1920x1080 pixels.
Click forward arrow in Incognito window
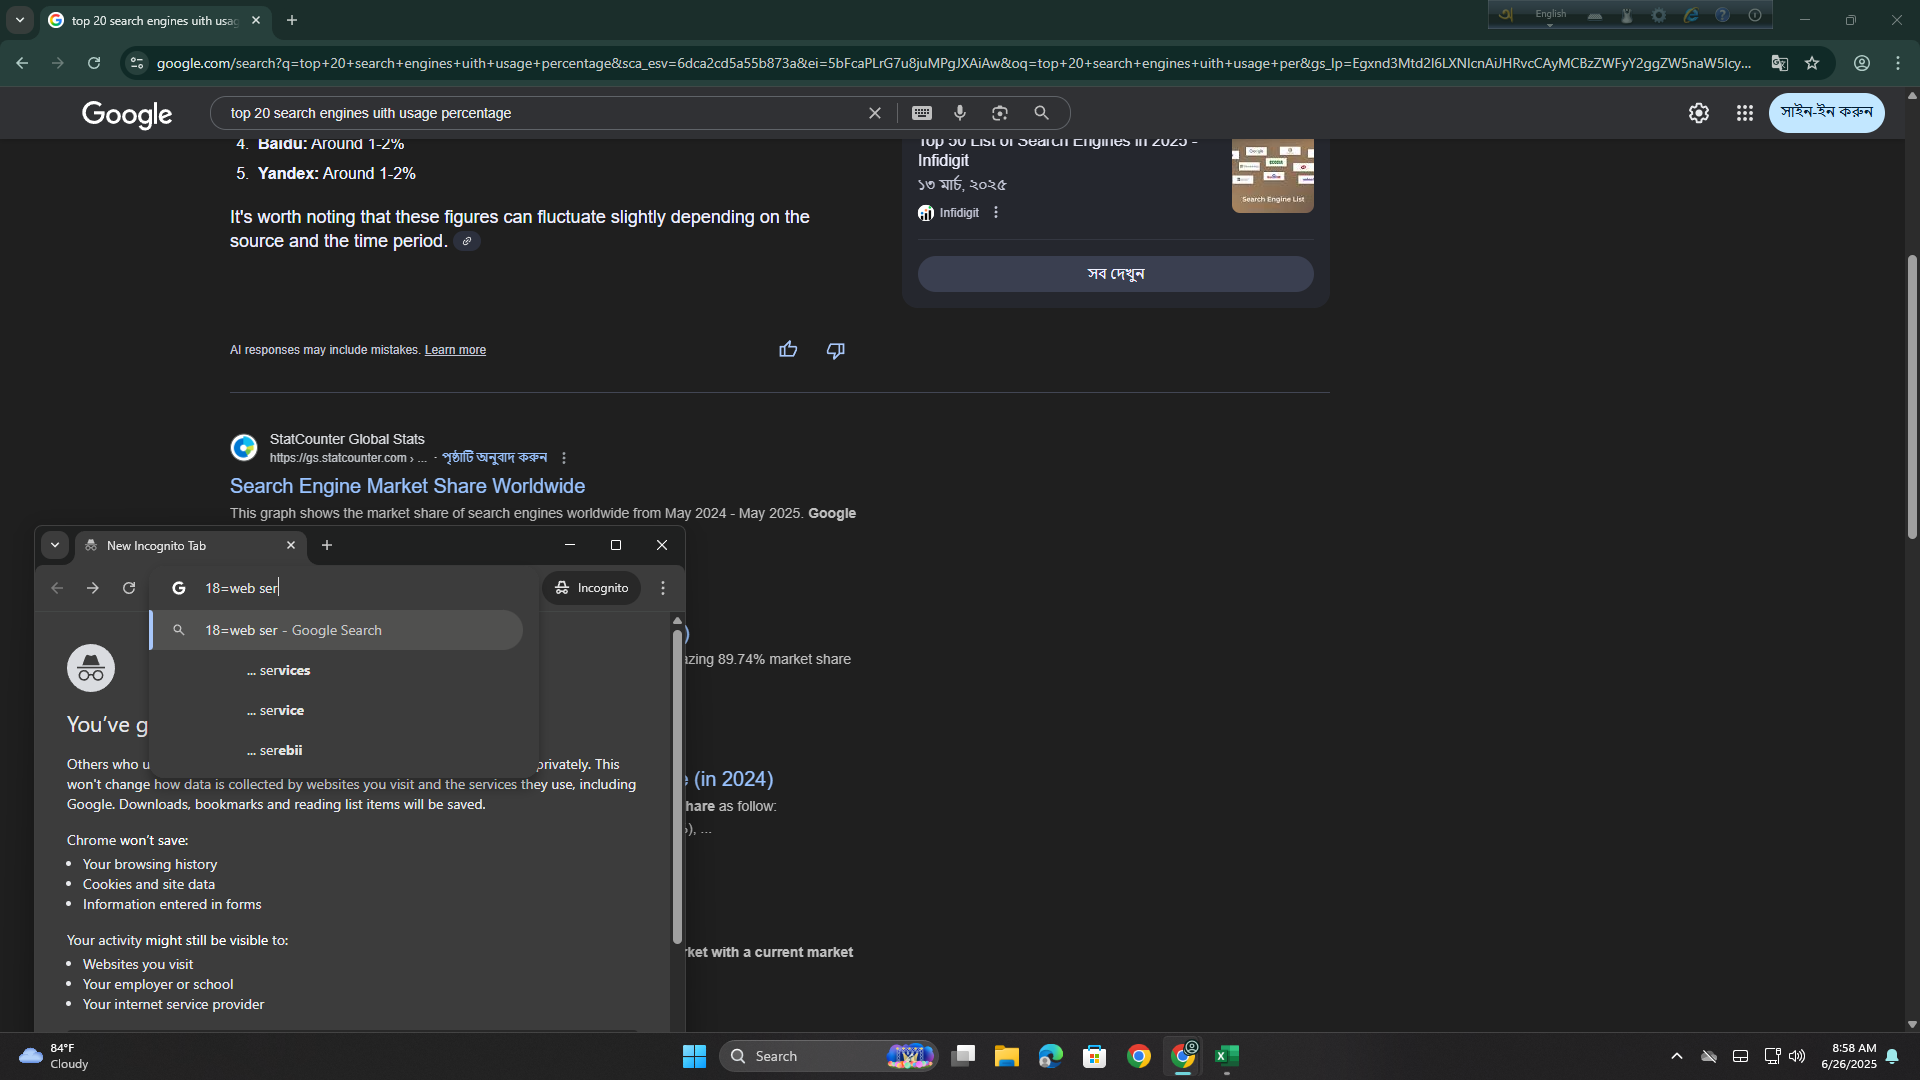click(93, 588)
